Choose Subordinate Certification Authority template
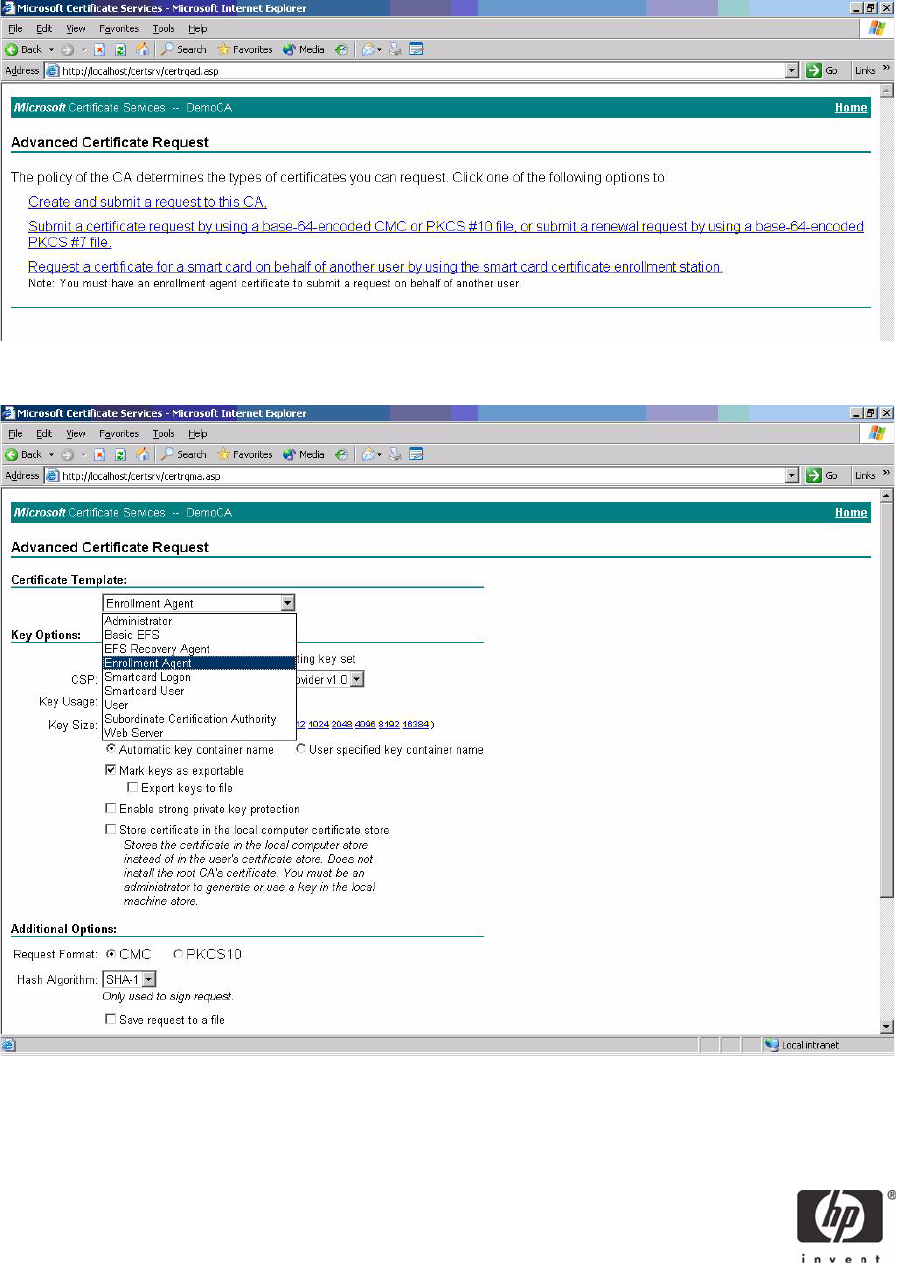The image size is (897, 1280). click(200, 719)
